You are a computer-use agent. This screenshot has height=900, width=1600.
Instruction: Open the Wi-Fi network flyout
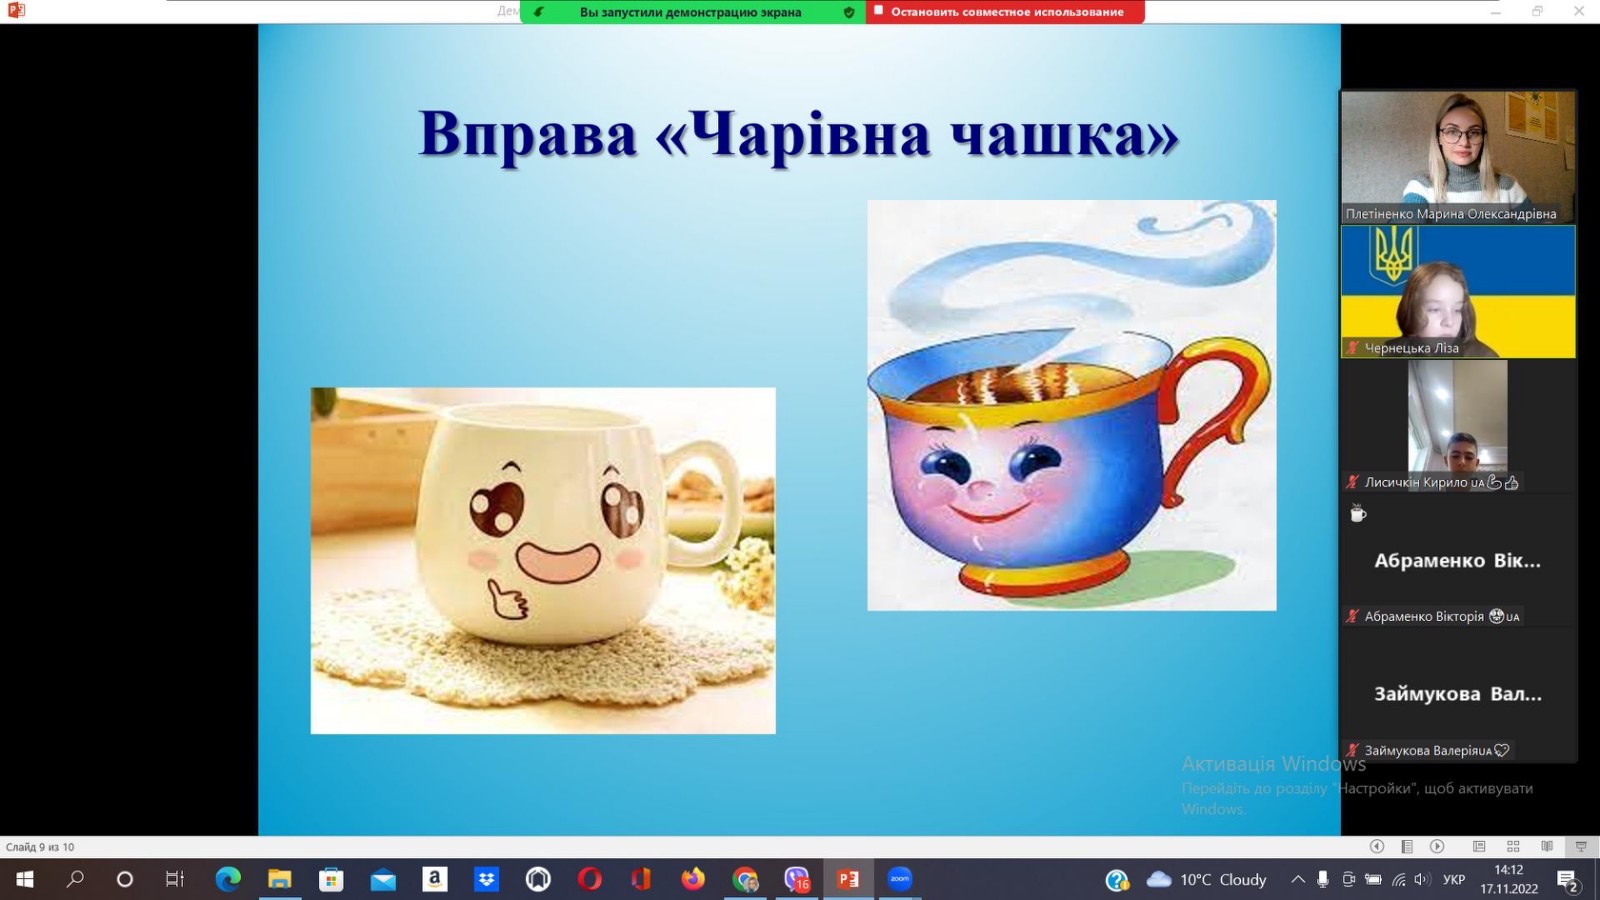tap(1398, 880)
